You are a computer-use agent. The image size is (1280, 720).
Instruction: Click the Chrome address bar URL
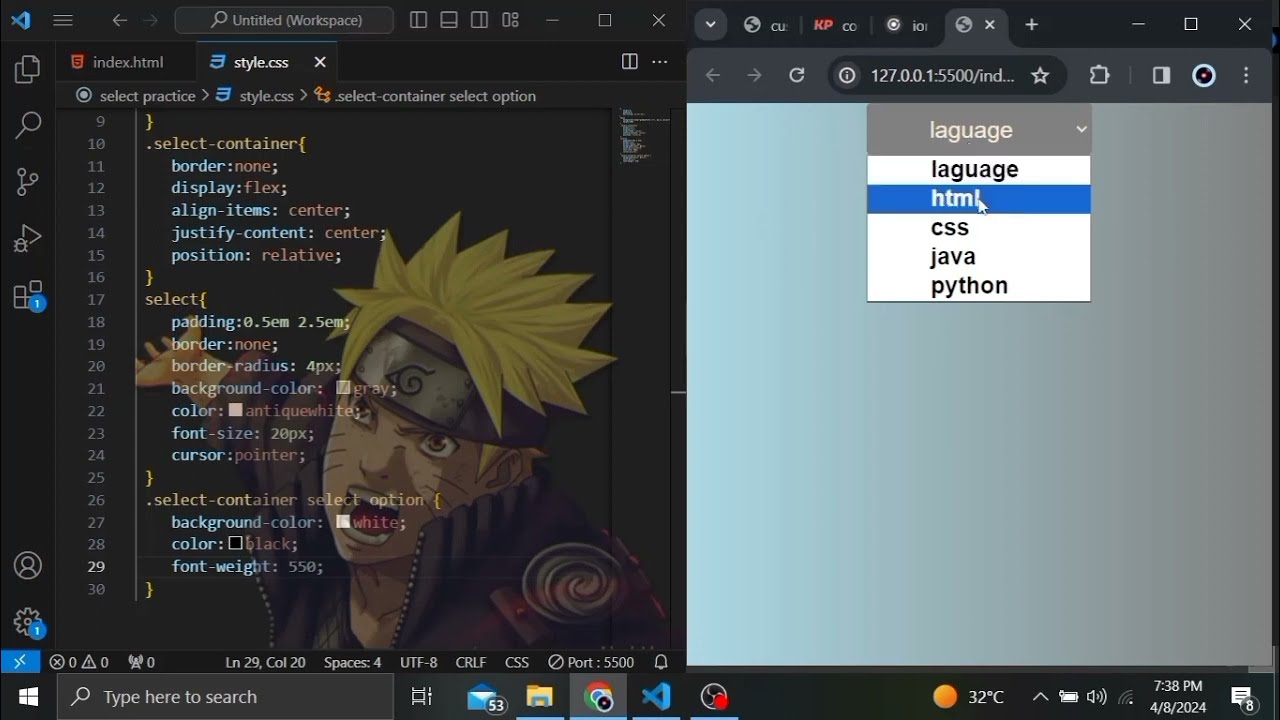pyautogui.click(x=942, y=75)
